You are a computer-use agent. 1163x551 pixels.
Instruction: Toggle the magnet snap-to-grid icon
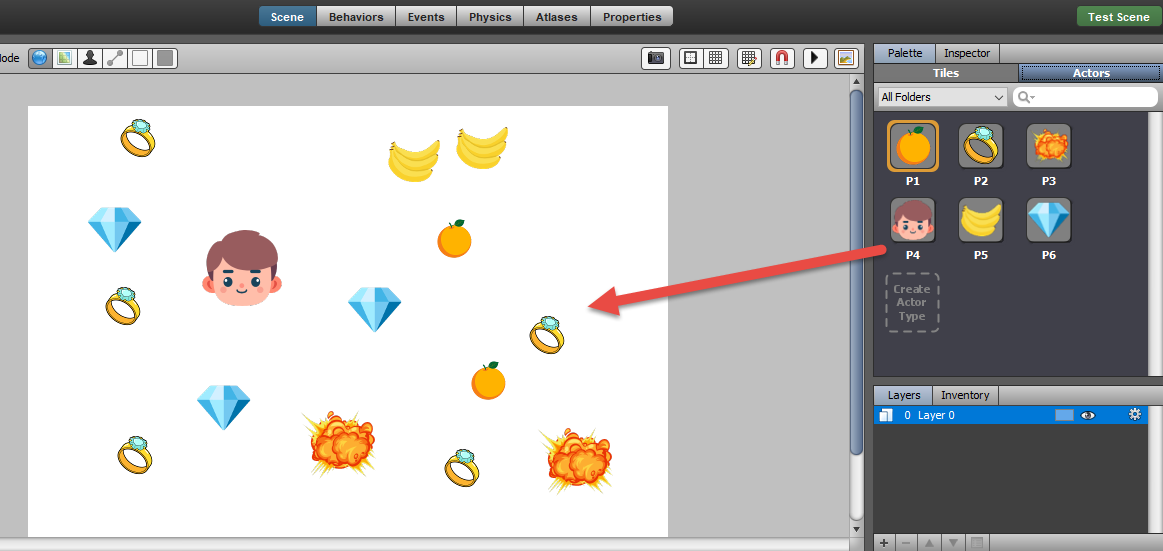pos(783,58)
